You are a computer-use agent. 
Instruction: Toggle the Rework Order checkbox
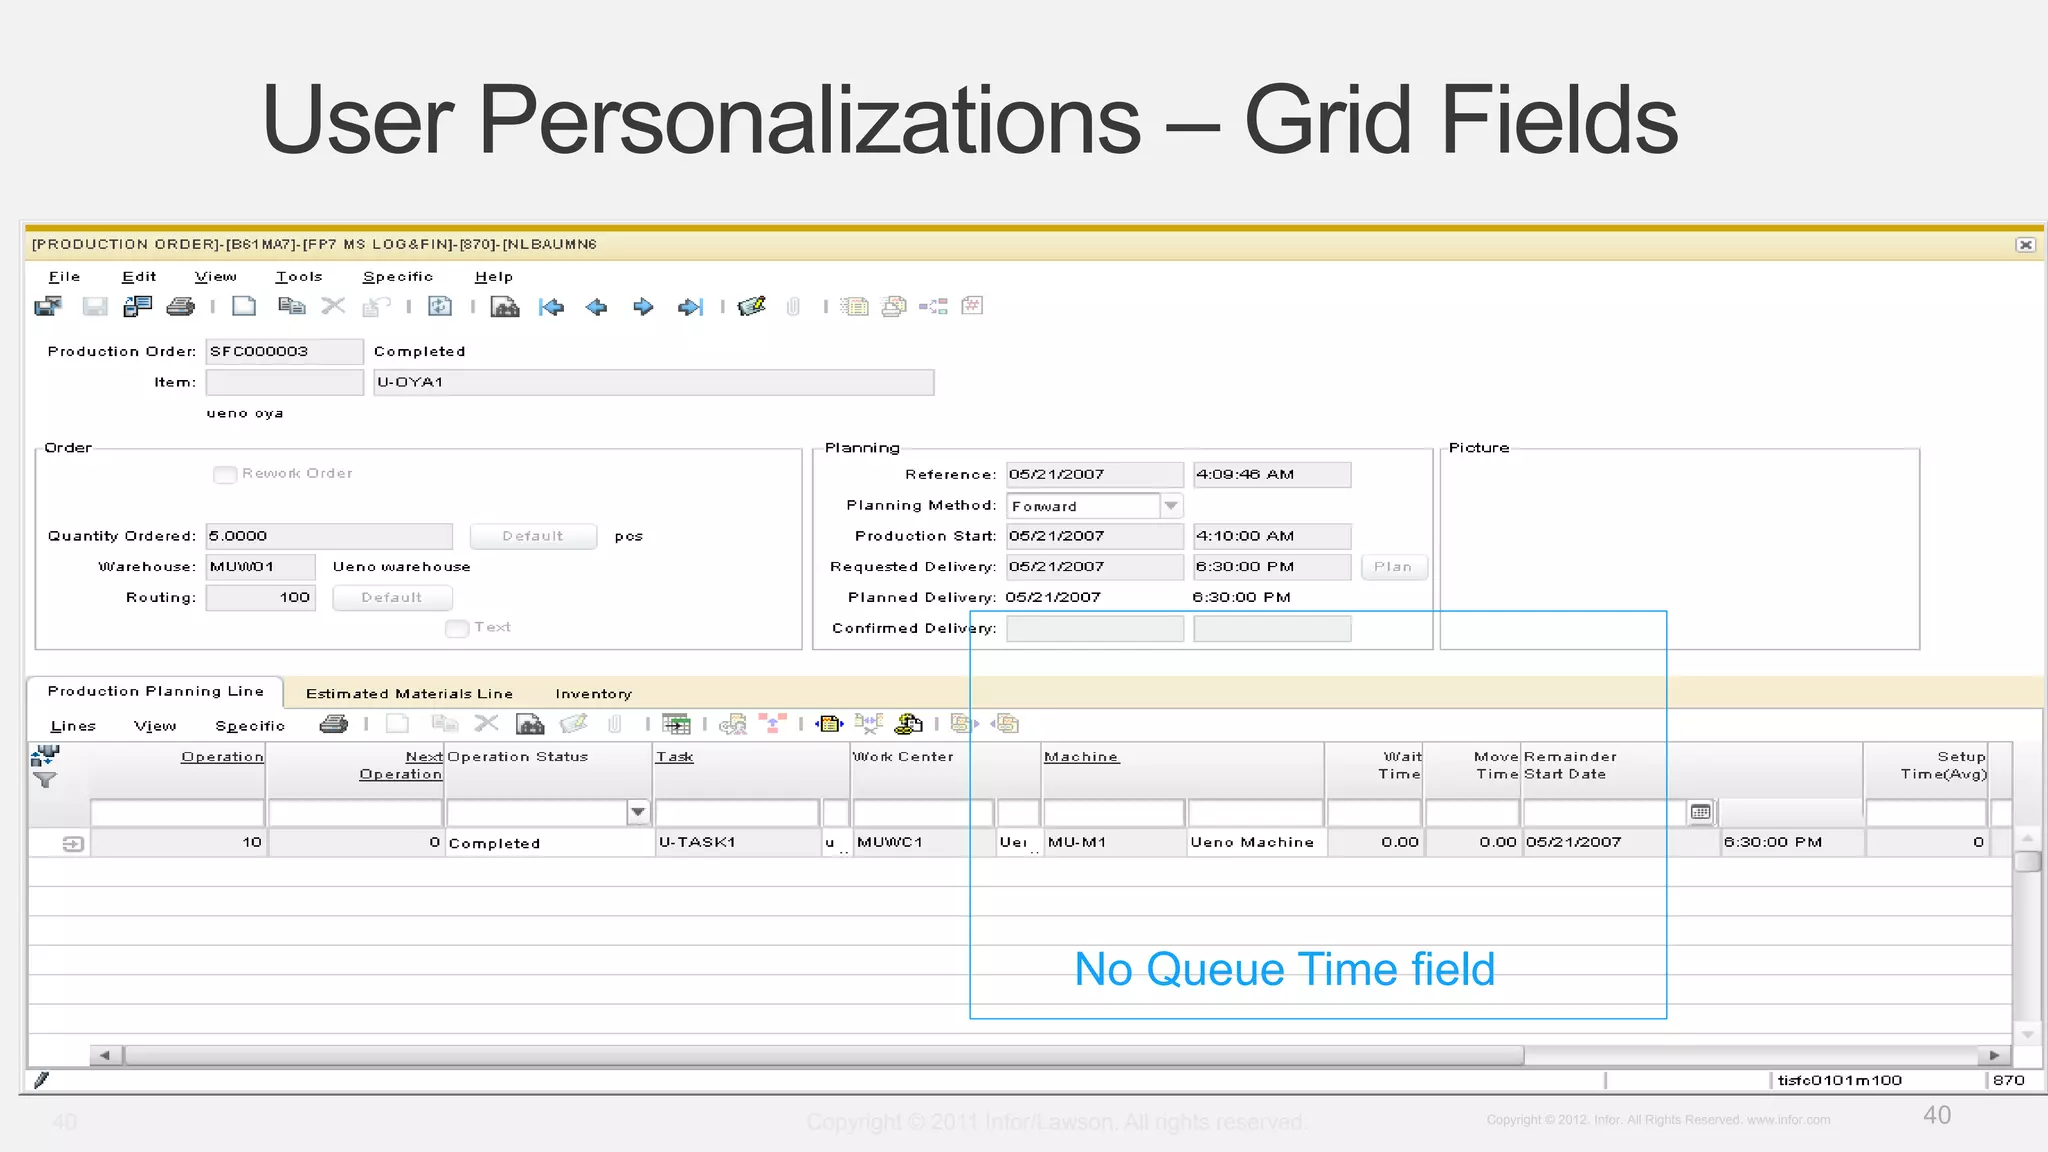tap(225, 474)
